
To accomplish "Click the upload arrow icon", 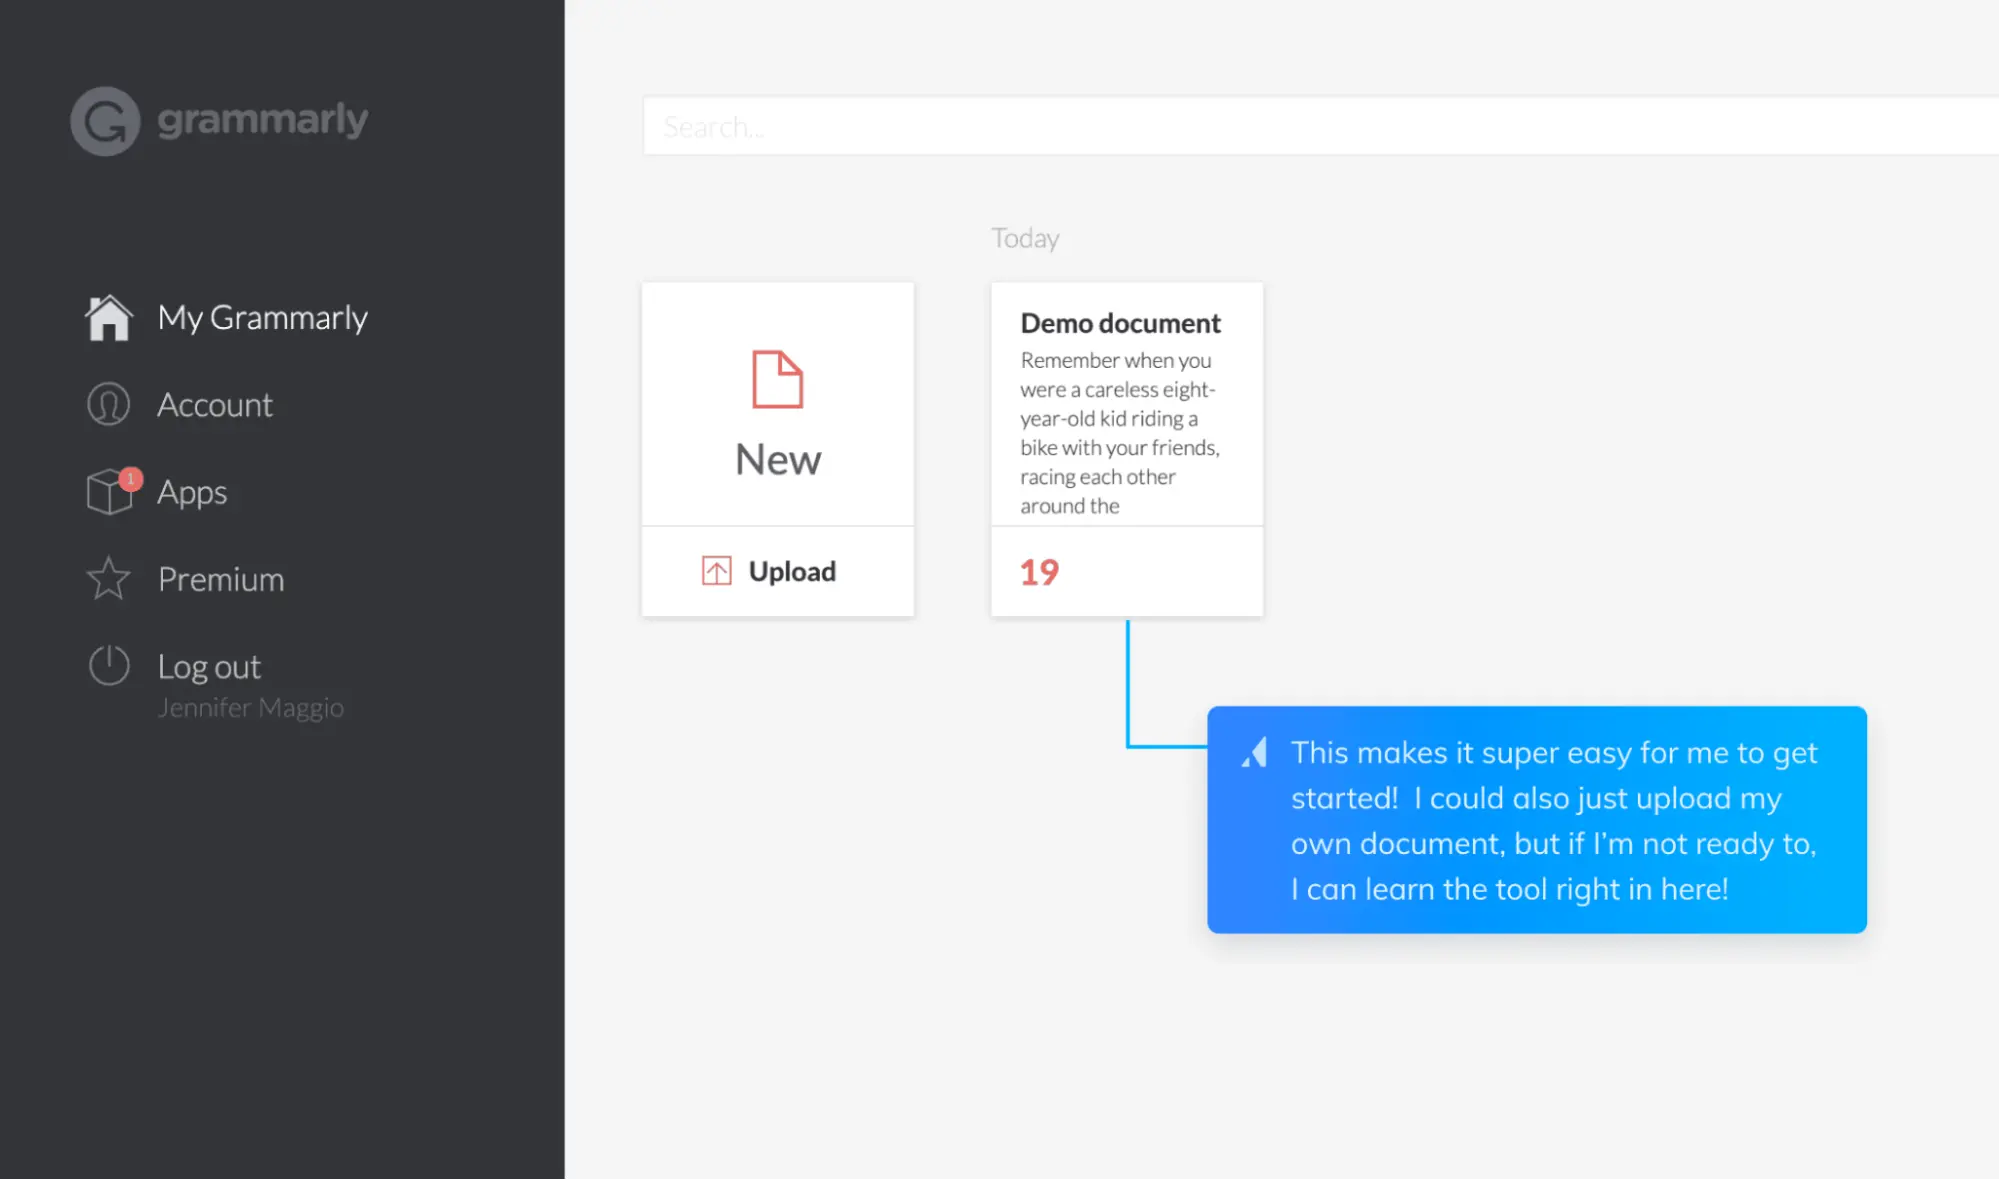I will click(715, 570).
